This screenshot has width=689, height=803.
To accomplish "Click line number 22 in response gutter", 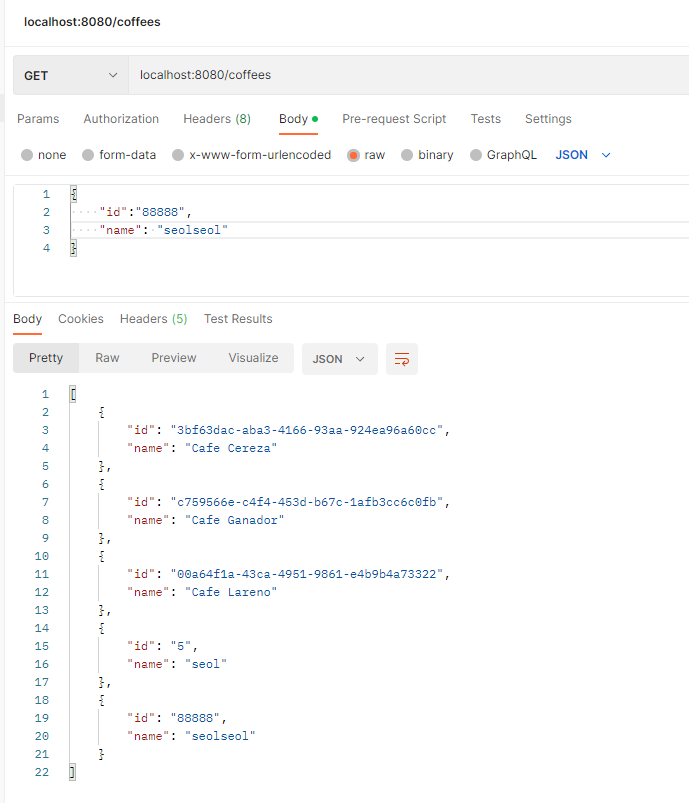I will (x=42, y=772).
